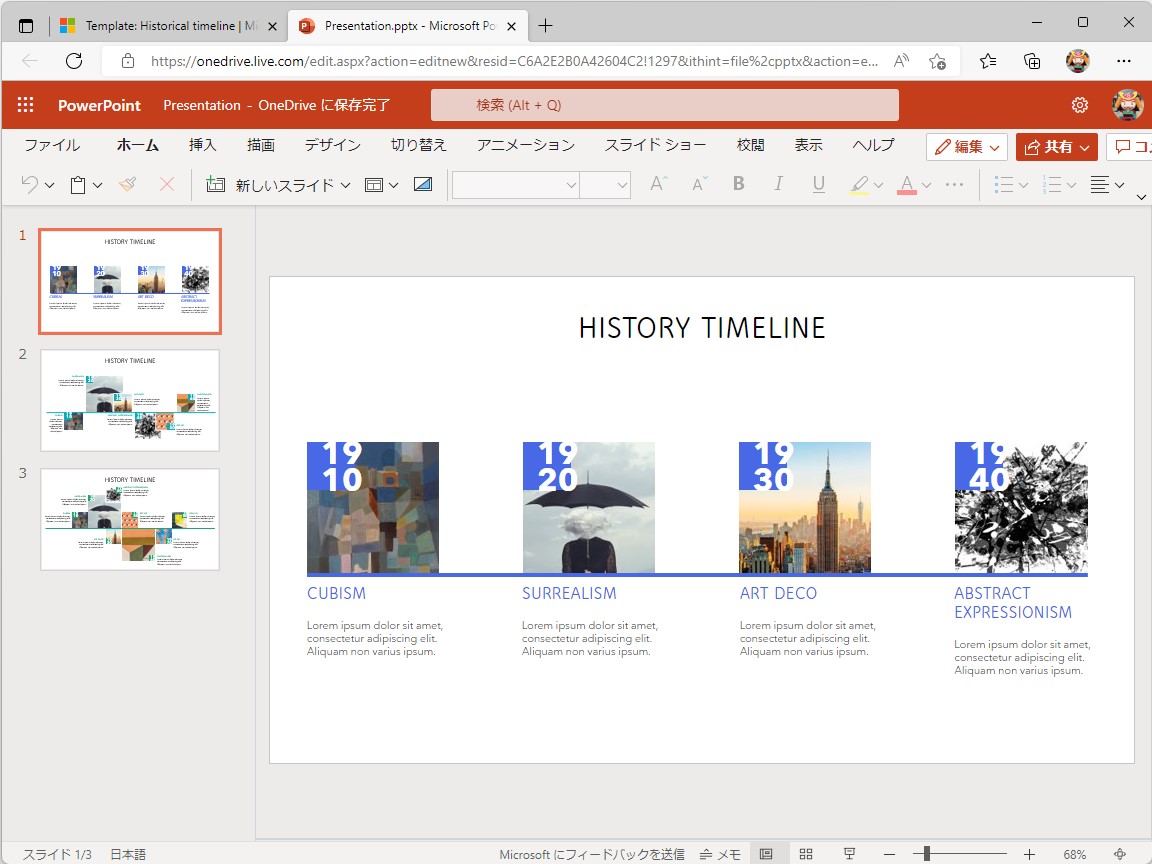Select slide 3 thumbnail in the panel
This screenshot has width=1152, height=864.
pos(130,518)
